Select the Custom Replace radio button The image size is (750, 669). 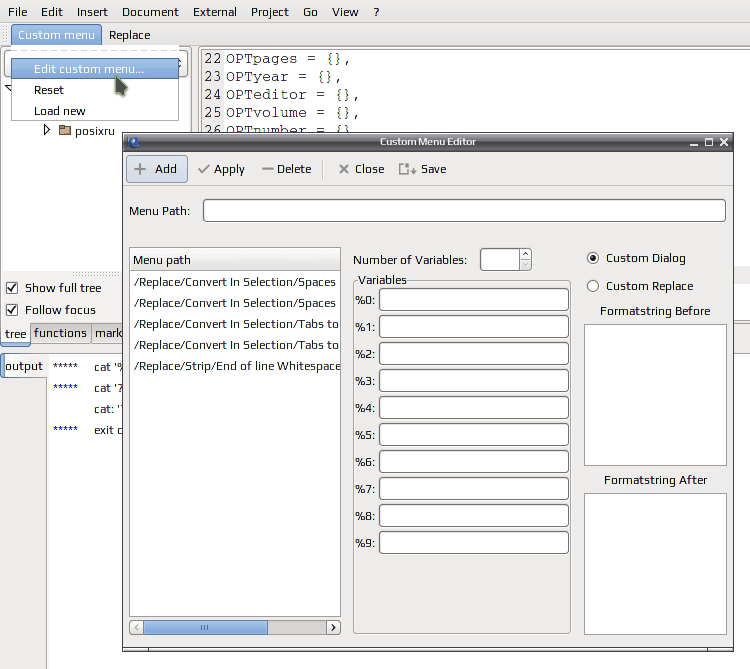point(593,286)
